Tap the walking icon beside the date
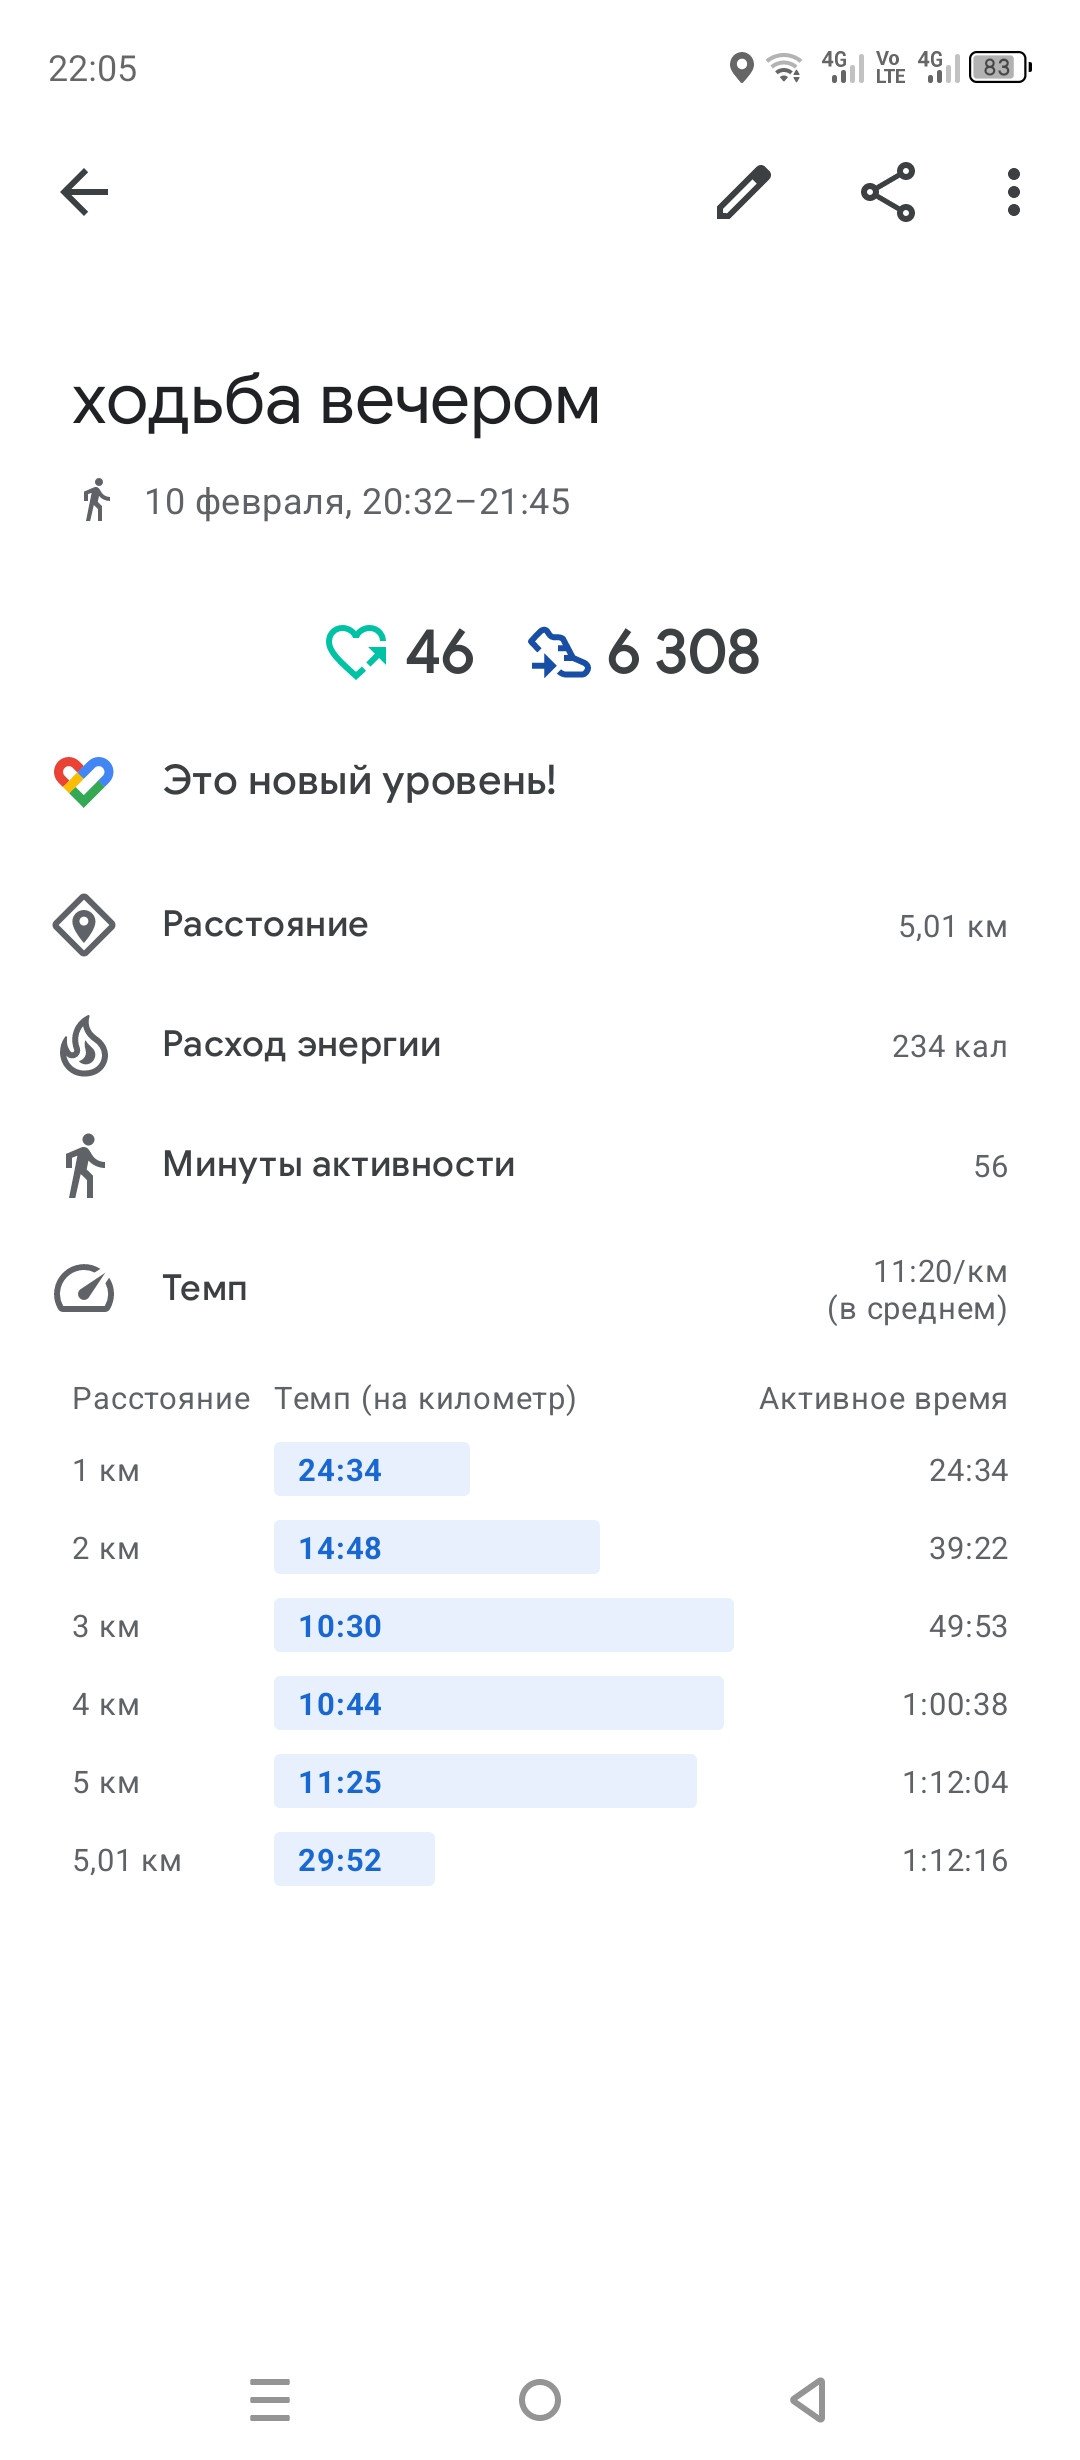Image resolution: width=1080 pixels, height=2460 pixels. pyautogui.click(x=96, y=500)
